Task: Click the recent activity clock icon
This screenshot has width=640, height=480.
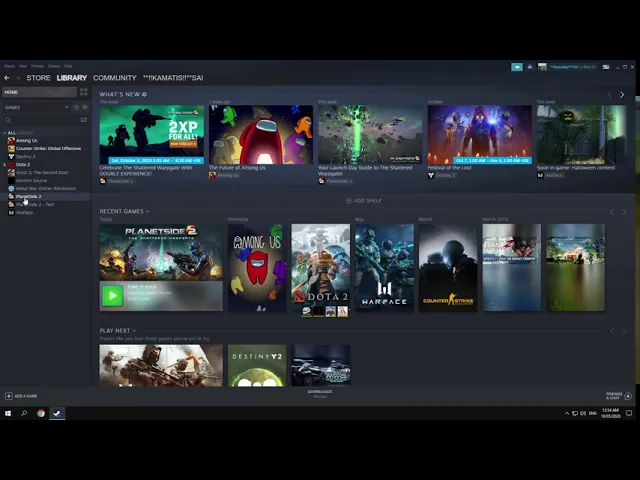Action: tap(76, 107)
